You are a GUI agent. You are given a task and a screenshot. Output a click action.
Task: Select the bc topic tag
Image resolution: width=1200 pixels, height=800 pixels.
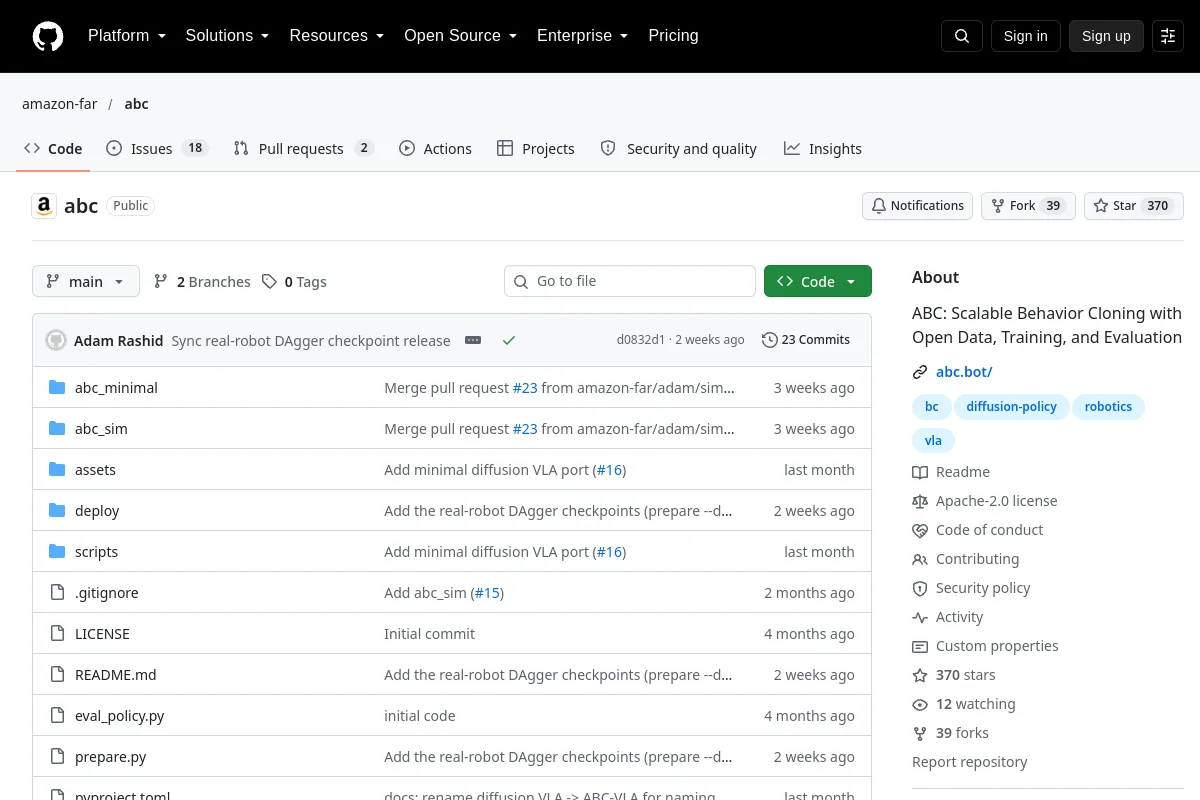(931, 407)
